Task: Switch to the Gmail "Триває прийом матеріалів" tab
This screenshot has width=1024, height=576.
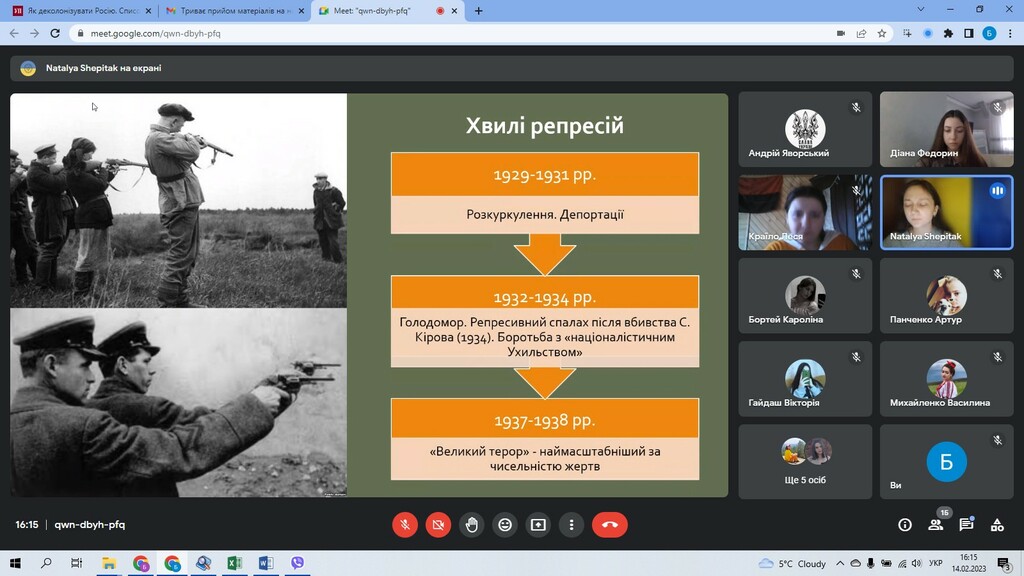Action: click(233, 10)
